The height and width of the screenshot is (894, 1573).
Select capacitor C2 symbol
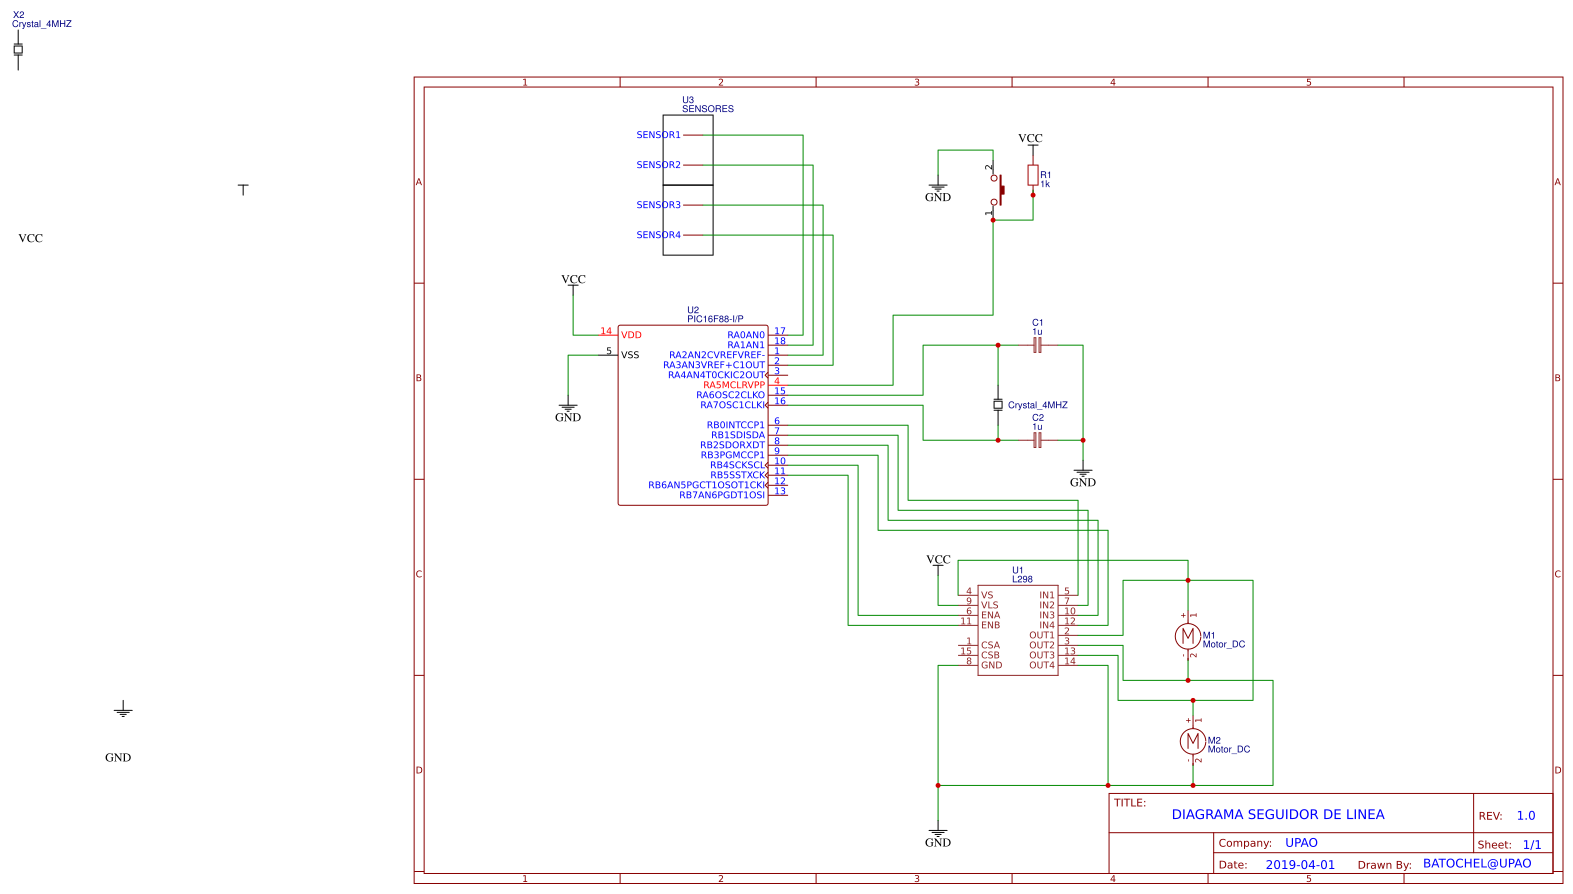point(1037,440)
